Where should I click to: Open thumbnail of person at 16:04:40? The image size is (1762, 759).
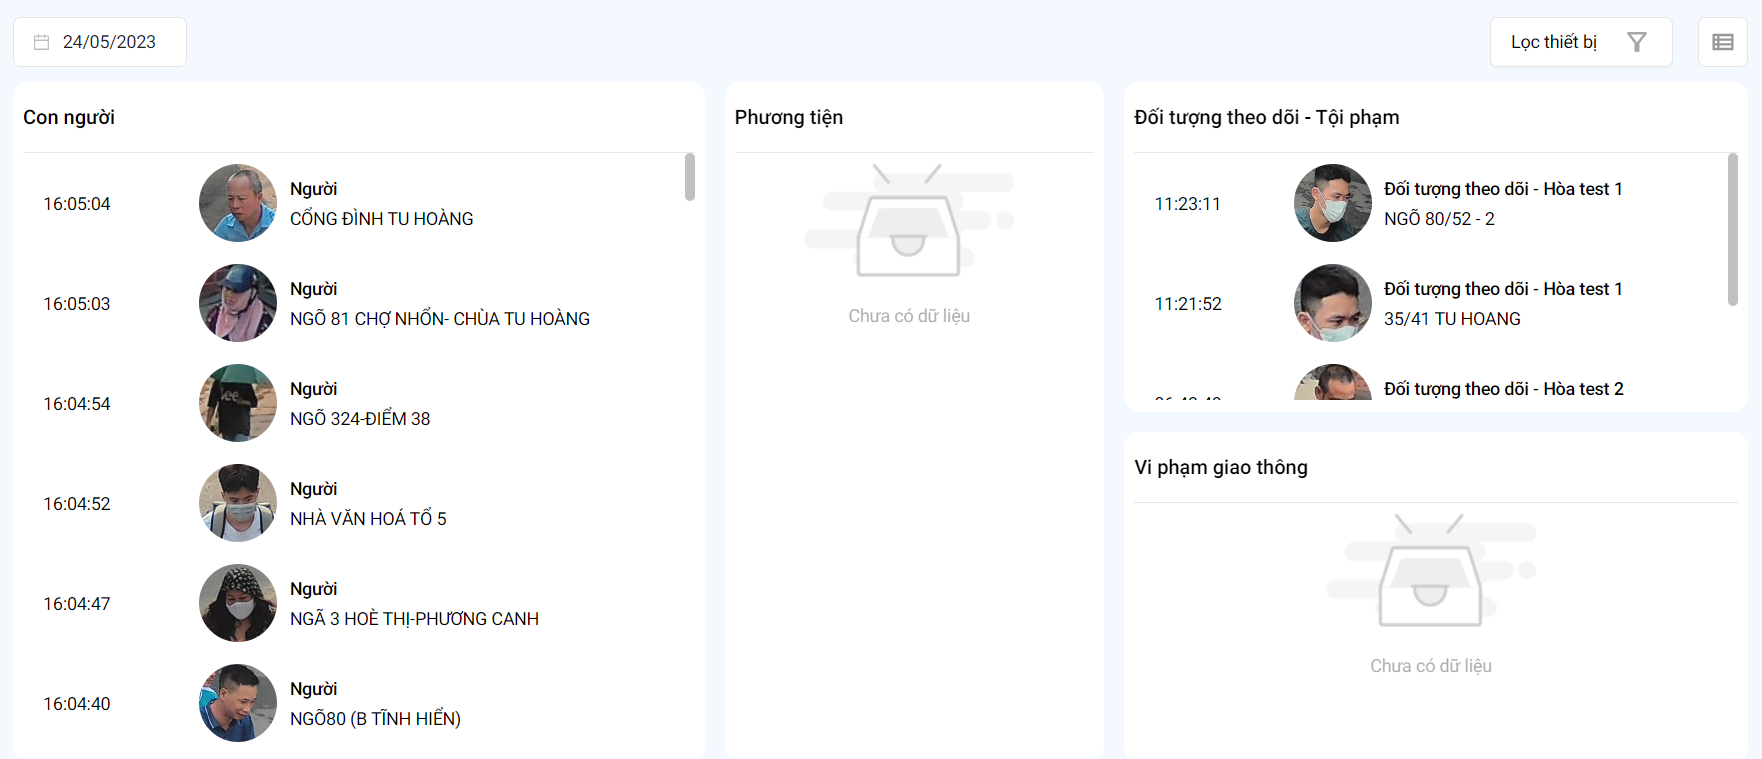(238, 703)
